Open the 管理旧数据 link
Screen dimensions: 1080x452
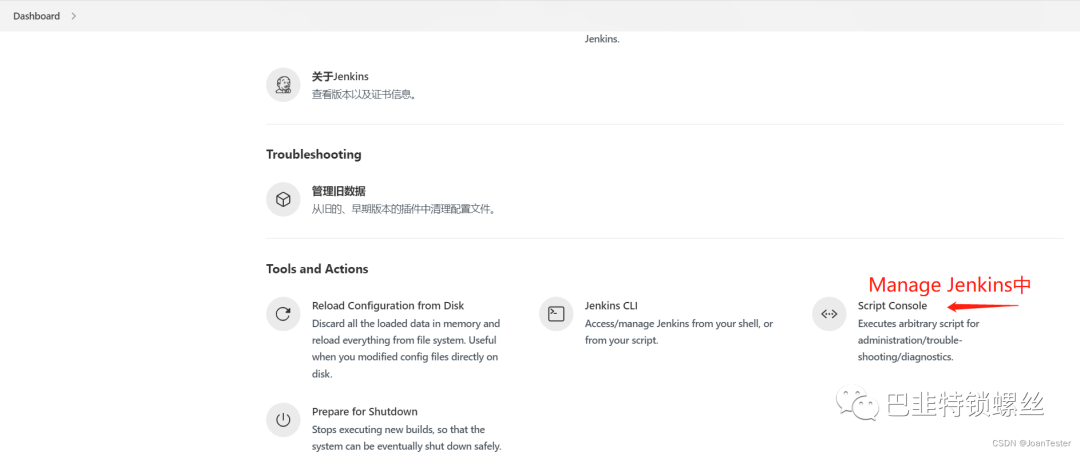click(338, 191)
